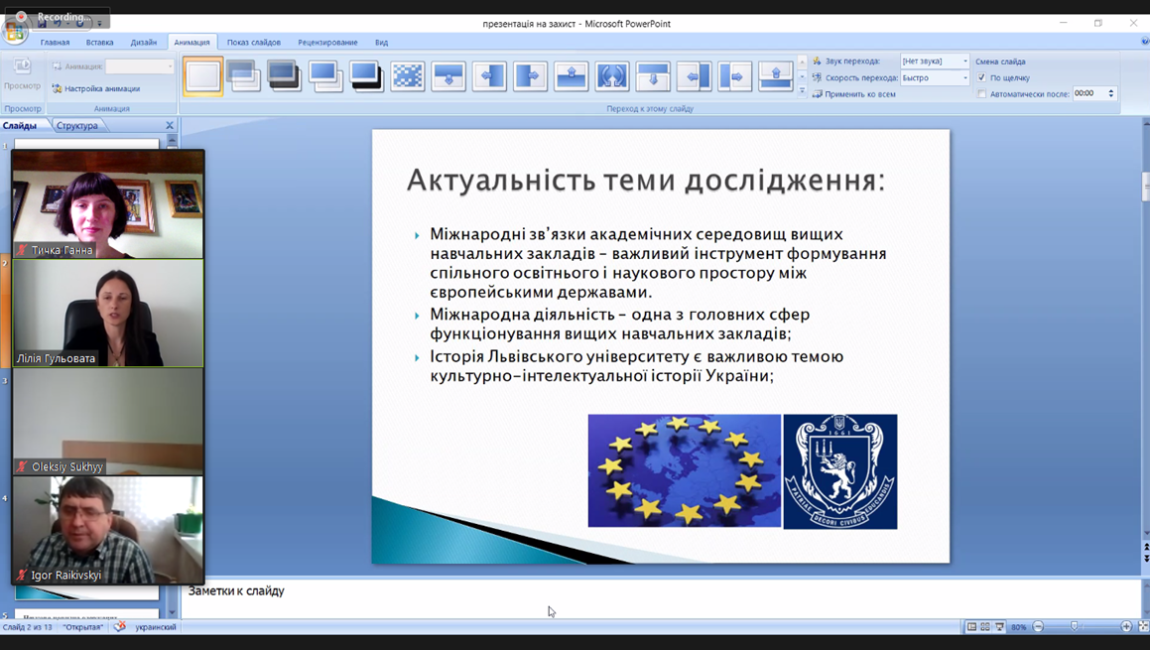Open 'Звук перехода' sound dropdown
Image resolution: width=1150 pixels, height=650 pixels.
coord(965,62)
